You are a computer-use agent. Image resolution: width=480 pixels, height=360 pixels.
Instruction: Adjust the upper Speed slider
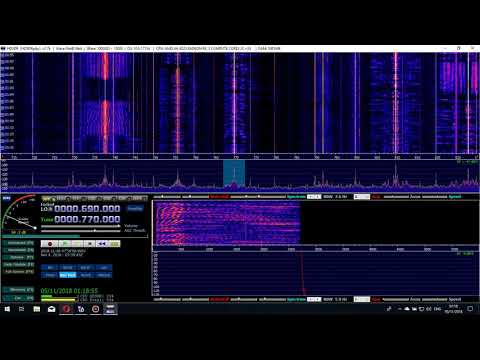434,197
